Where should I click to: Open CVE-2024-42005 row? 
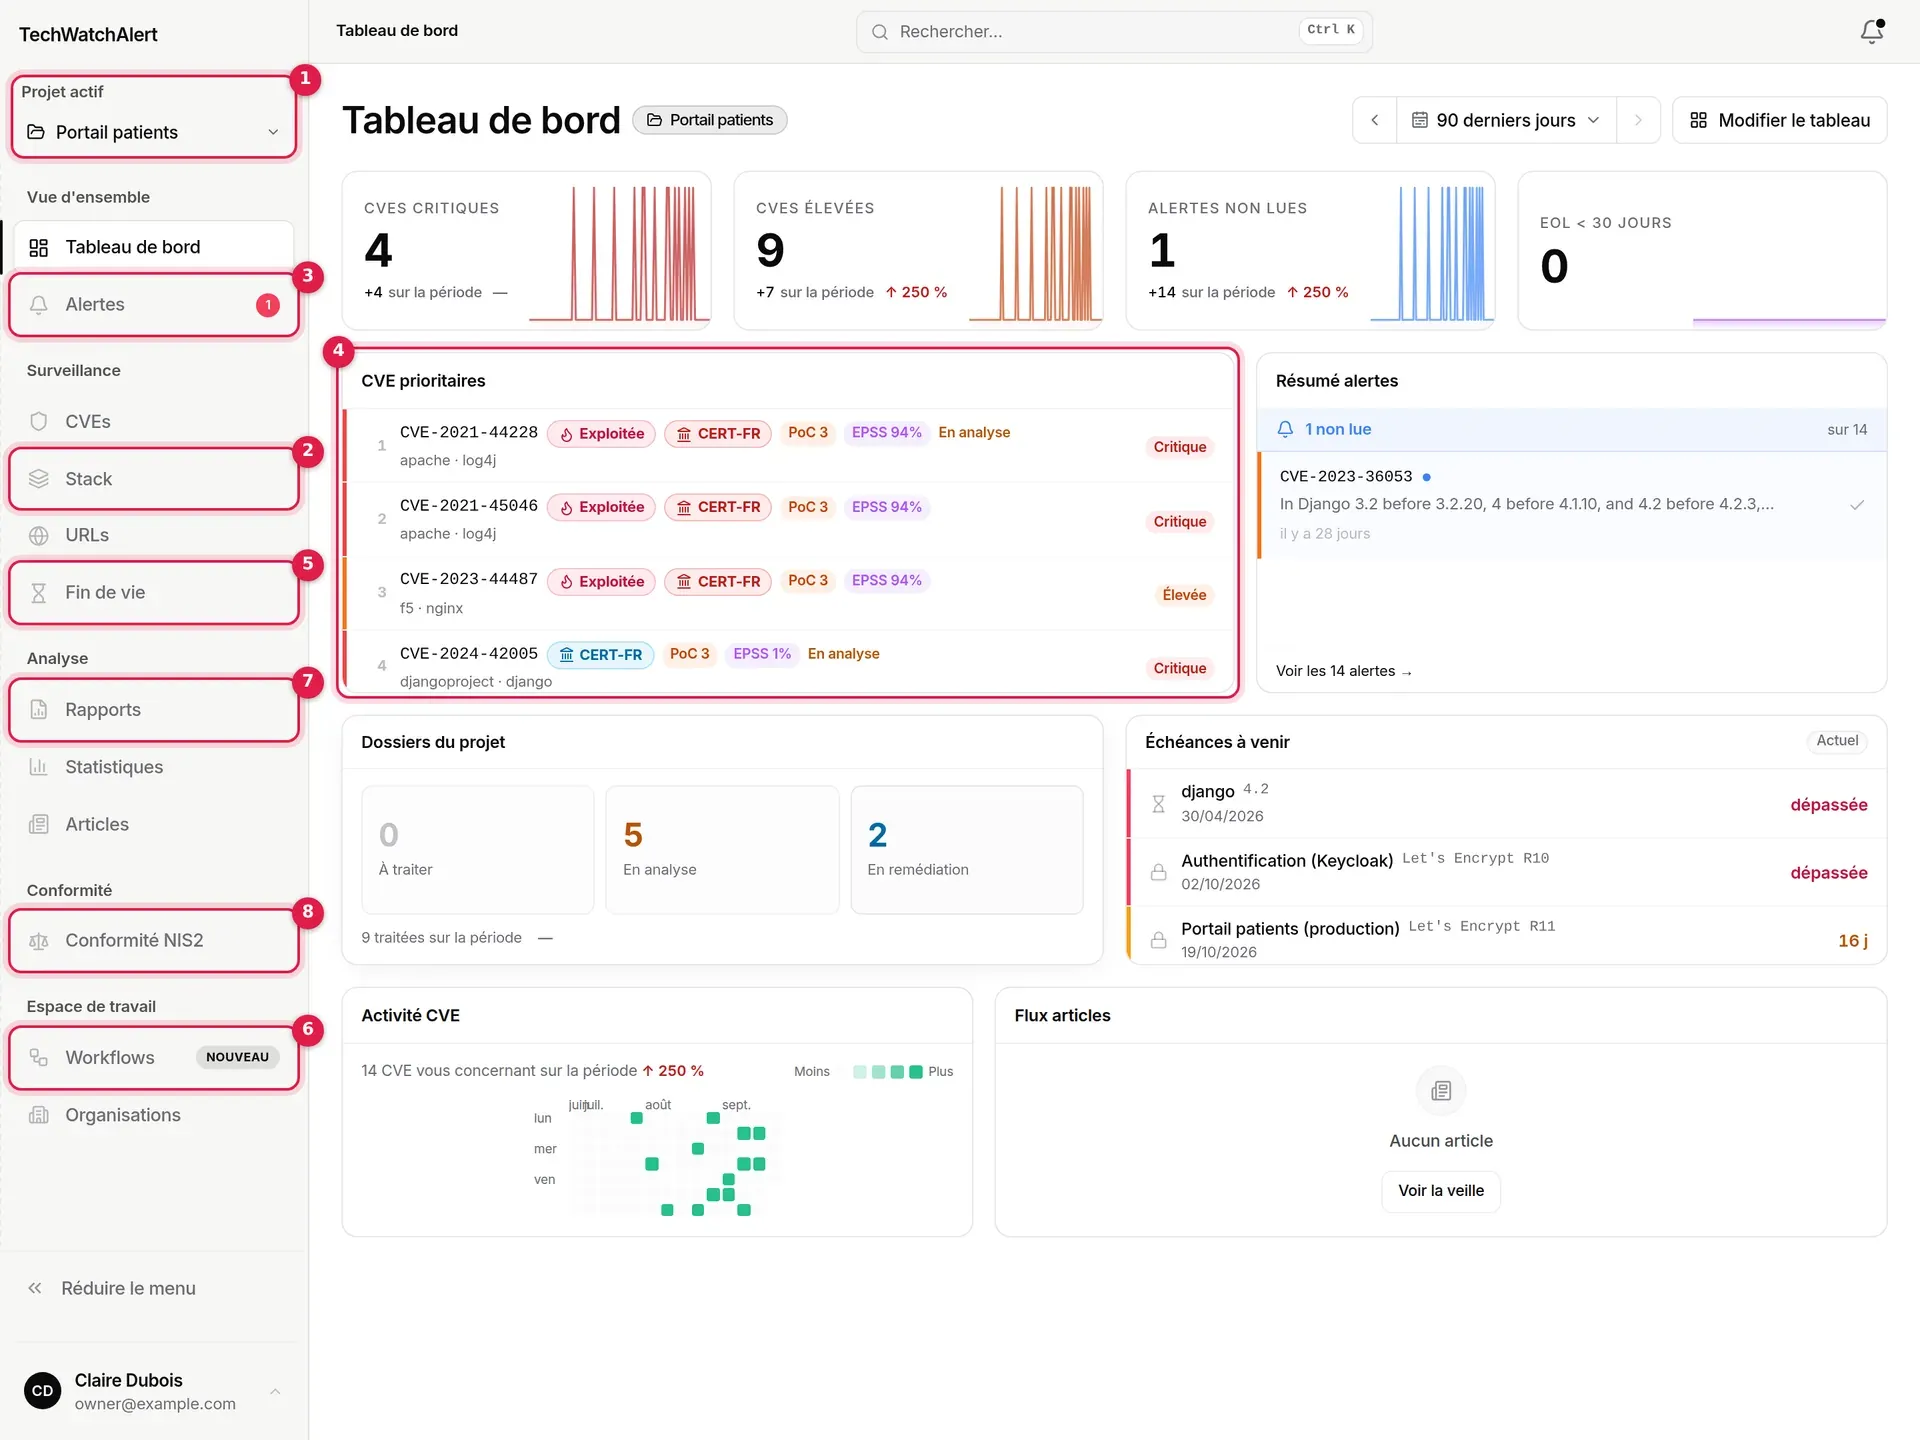tap(790, 662)
